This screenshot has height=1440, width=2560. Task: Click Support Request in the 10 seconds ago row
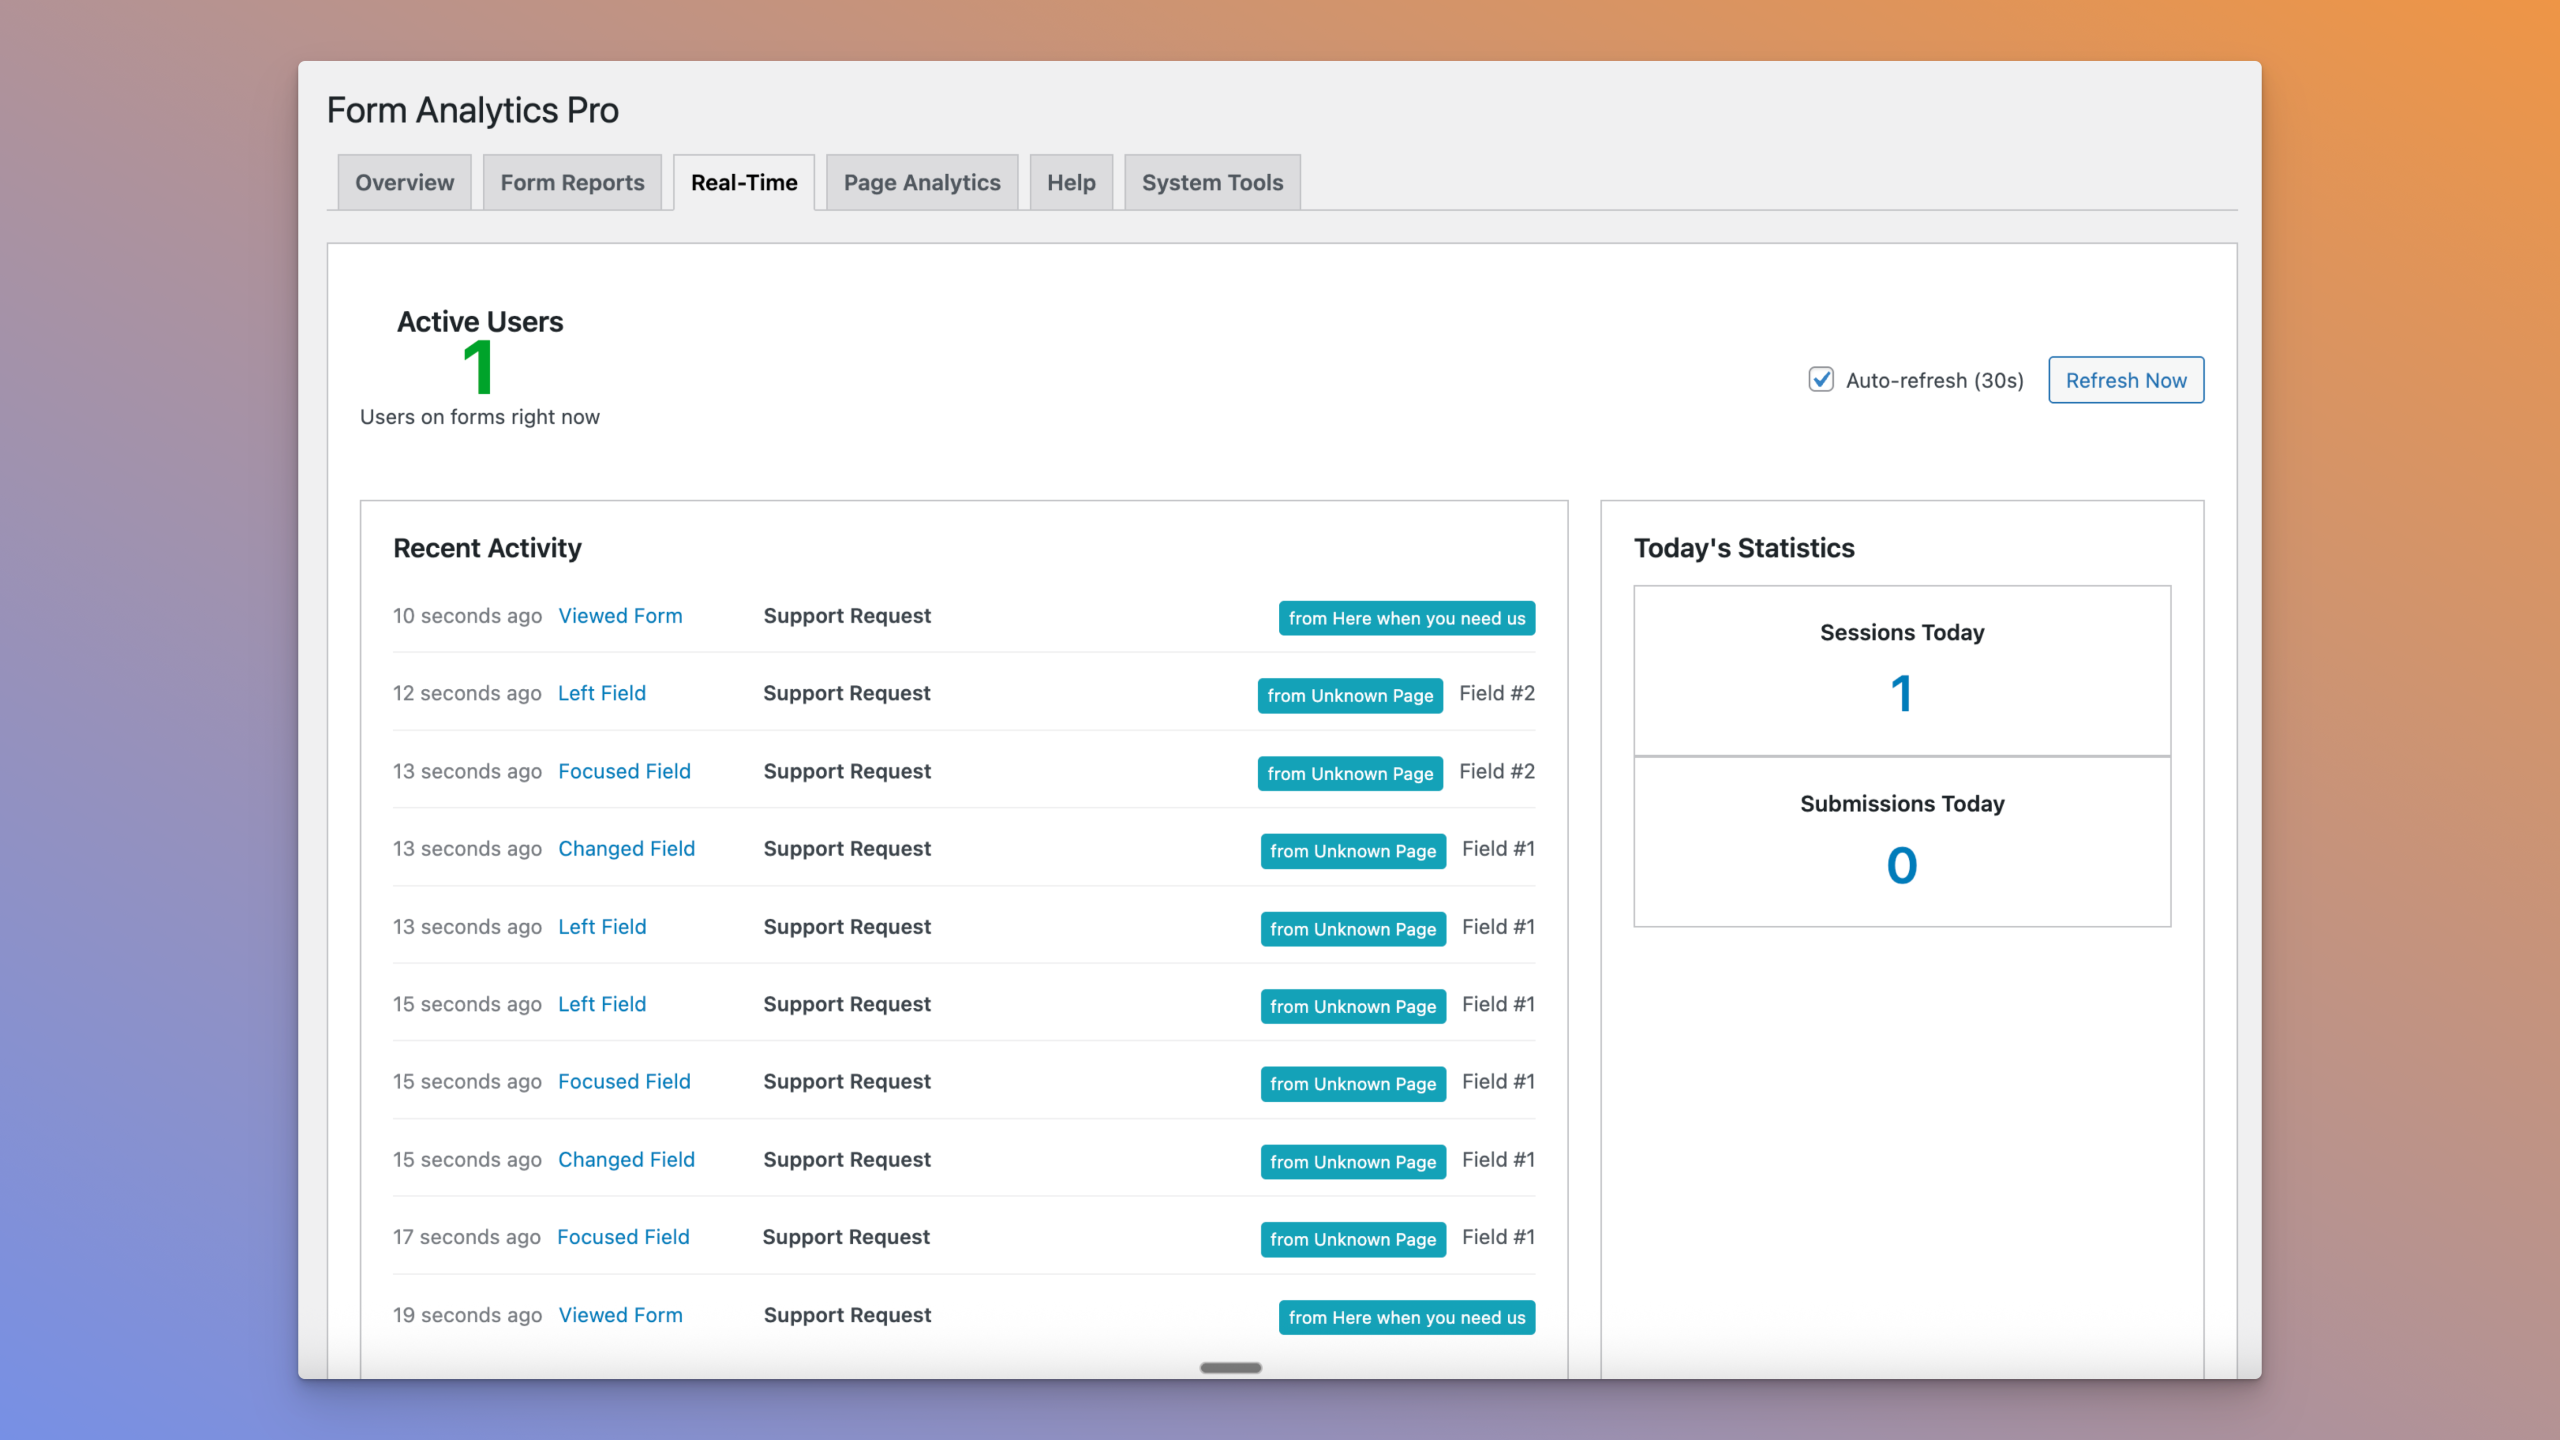847,616
